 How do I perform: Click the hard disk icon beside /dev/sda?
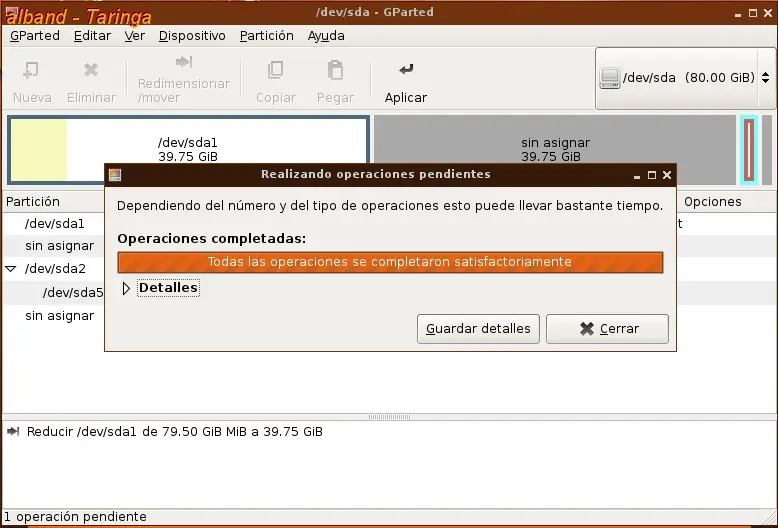coord(609,78)
